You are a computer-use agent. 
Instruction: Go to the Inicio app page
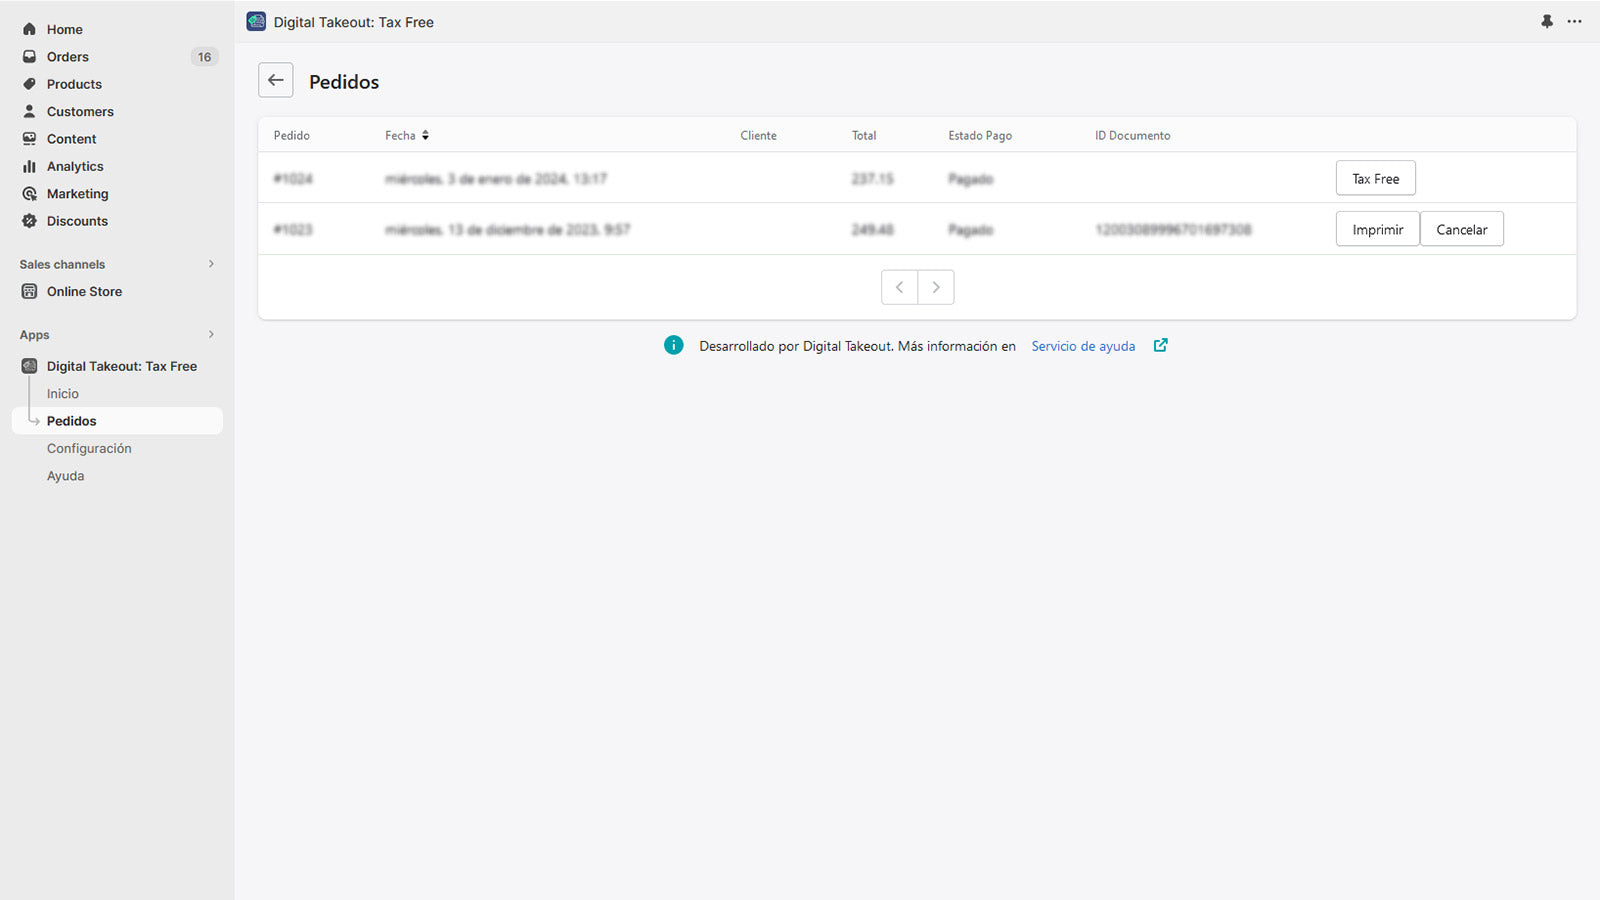(x=62, y=394)
